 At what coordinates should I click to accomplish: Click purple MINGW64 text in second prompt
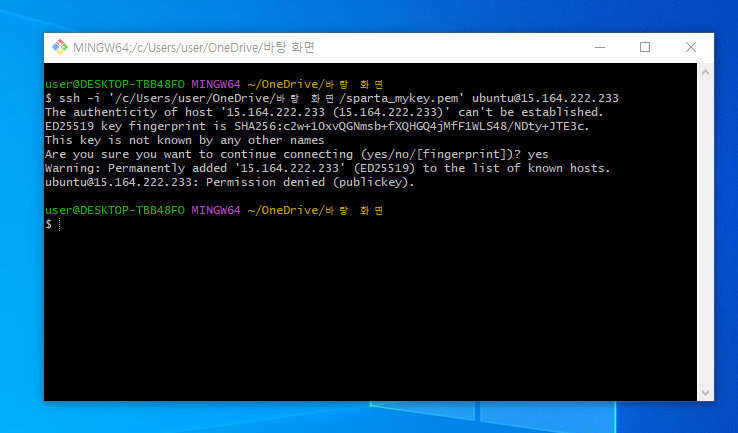click(x=217, y=211)
